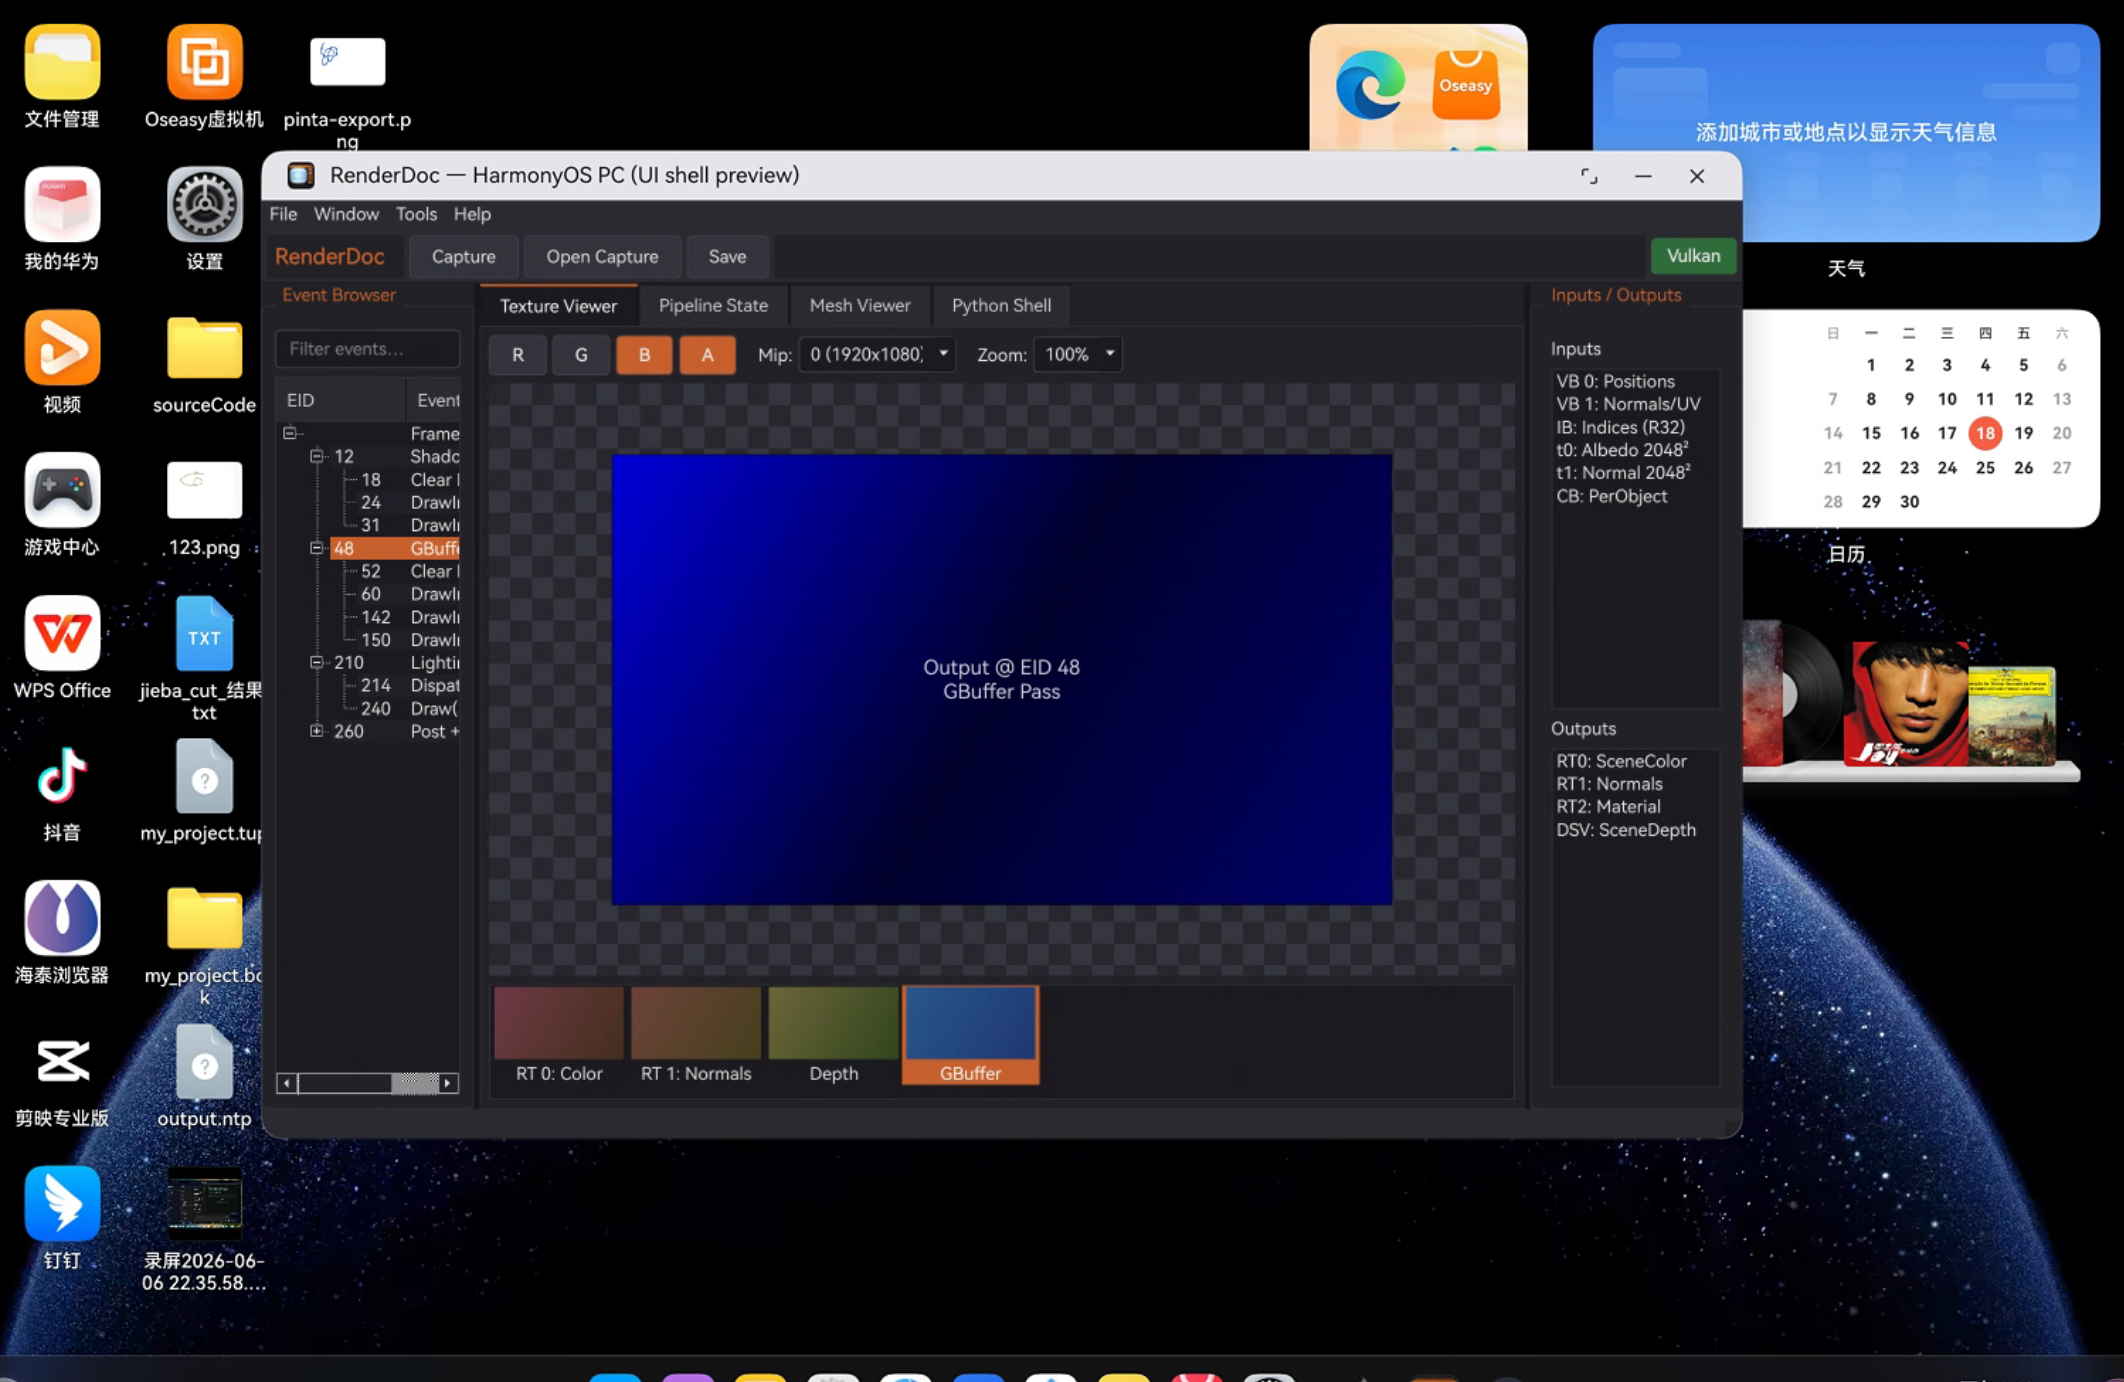Viewport: 2124px width, 1382px height.
Task: Open the Zoom 100% dropdown
Action: [1078, 354]
